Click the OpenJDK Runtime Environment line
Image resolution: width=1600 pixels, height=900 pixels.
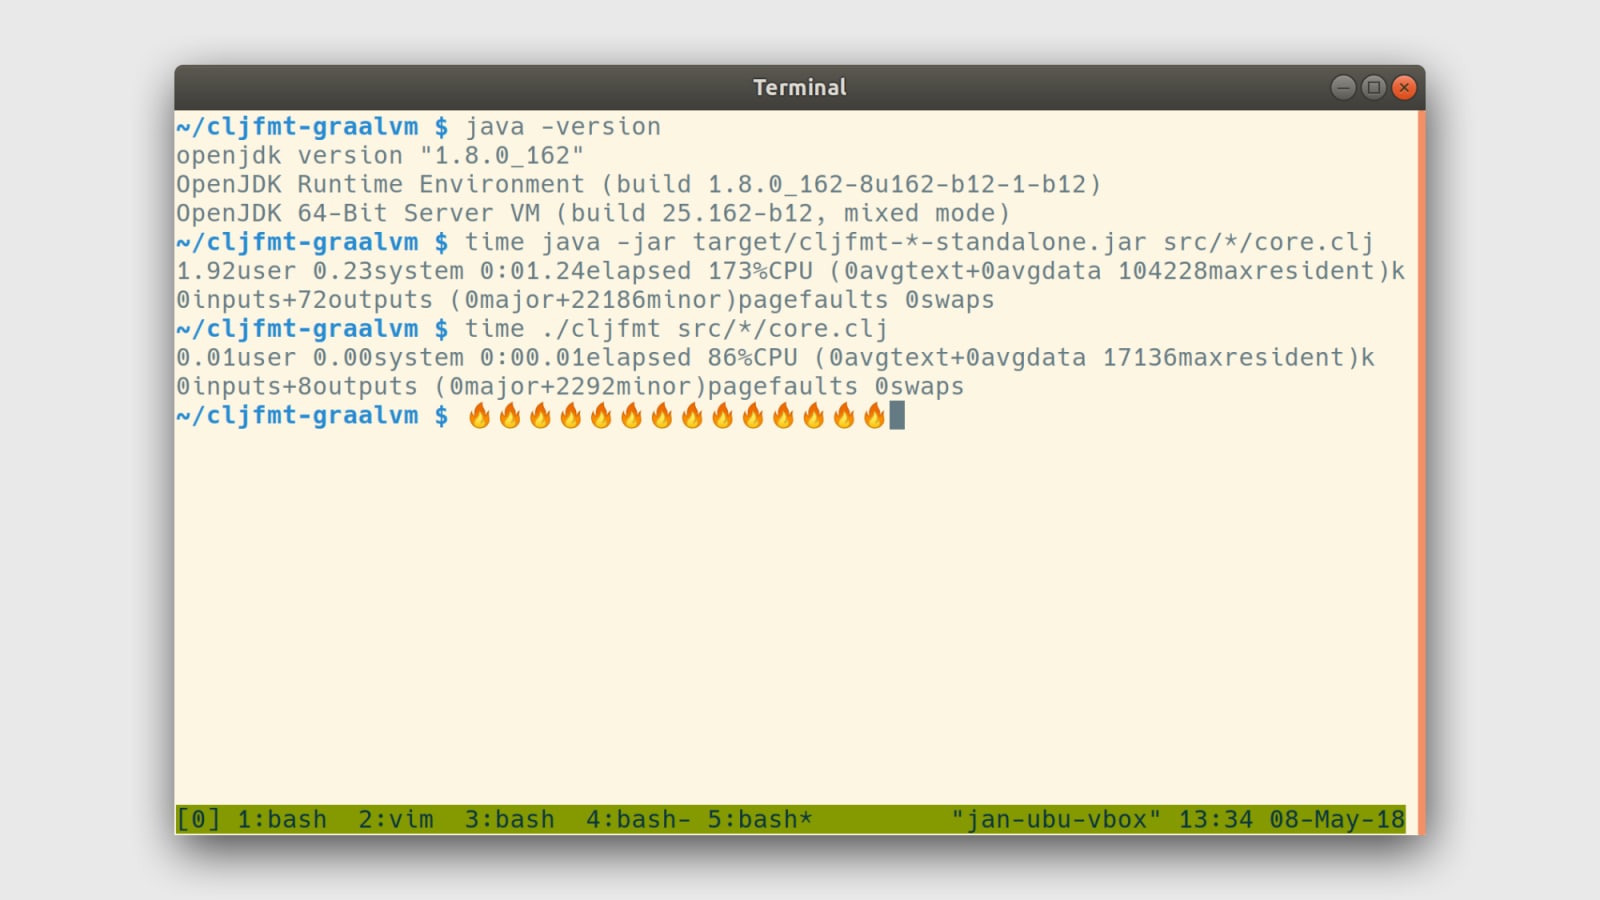[x=639, y=185]
